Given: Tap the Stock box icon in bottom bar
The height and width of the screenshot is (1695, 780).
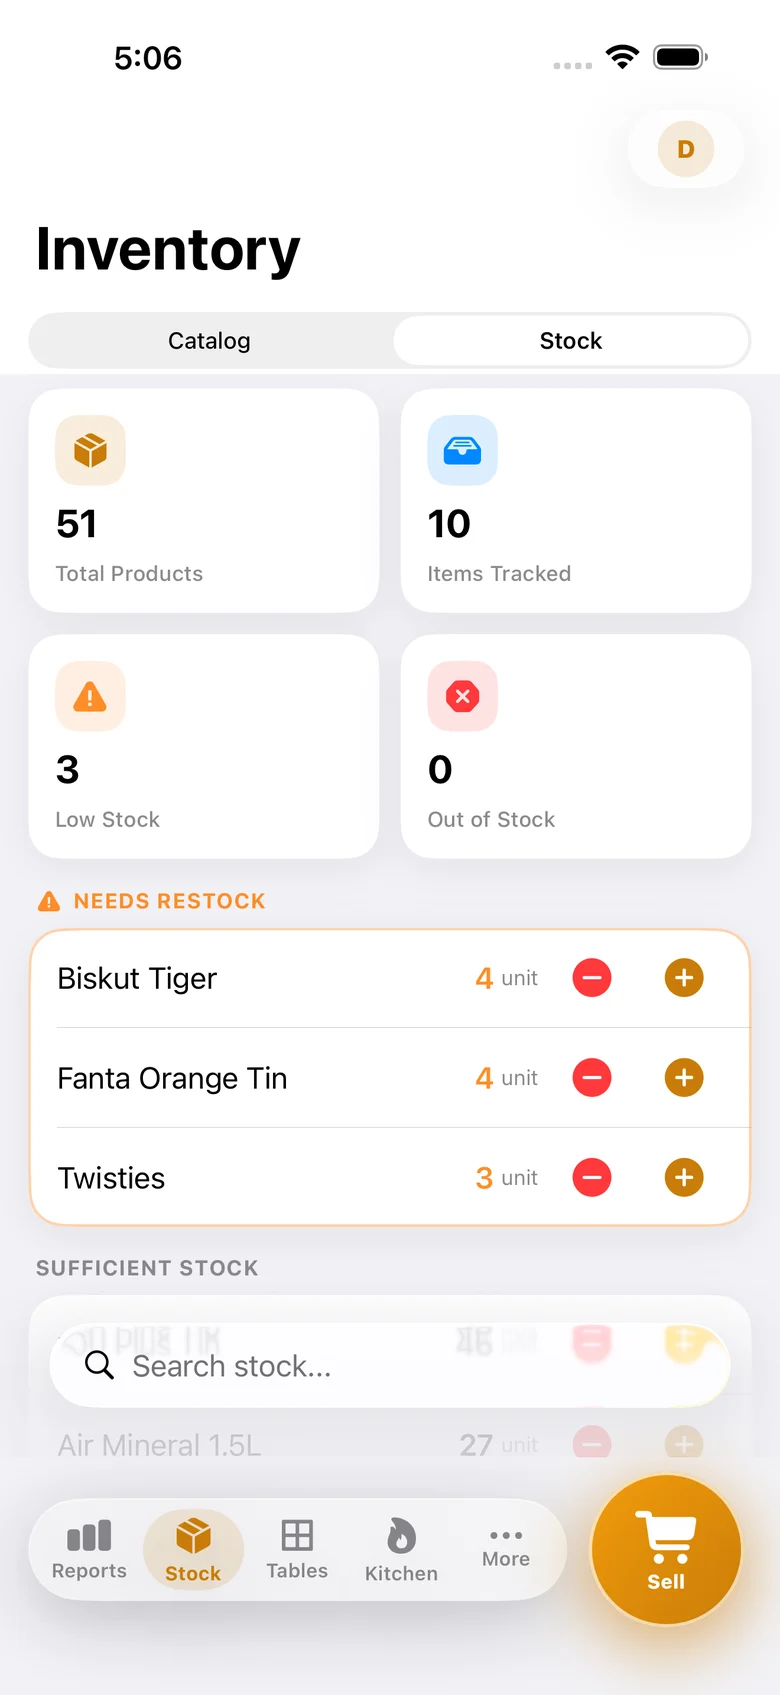Looking at the screenshot, I should tap(193, 1535).
